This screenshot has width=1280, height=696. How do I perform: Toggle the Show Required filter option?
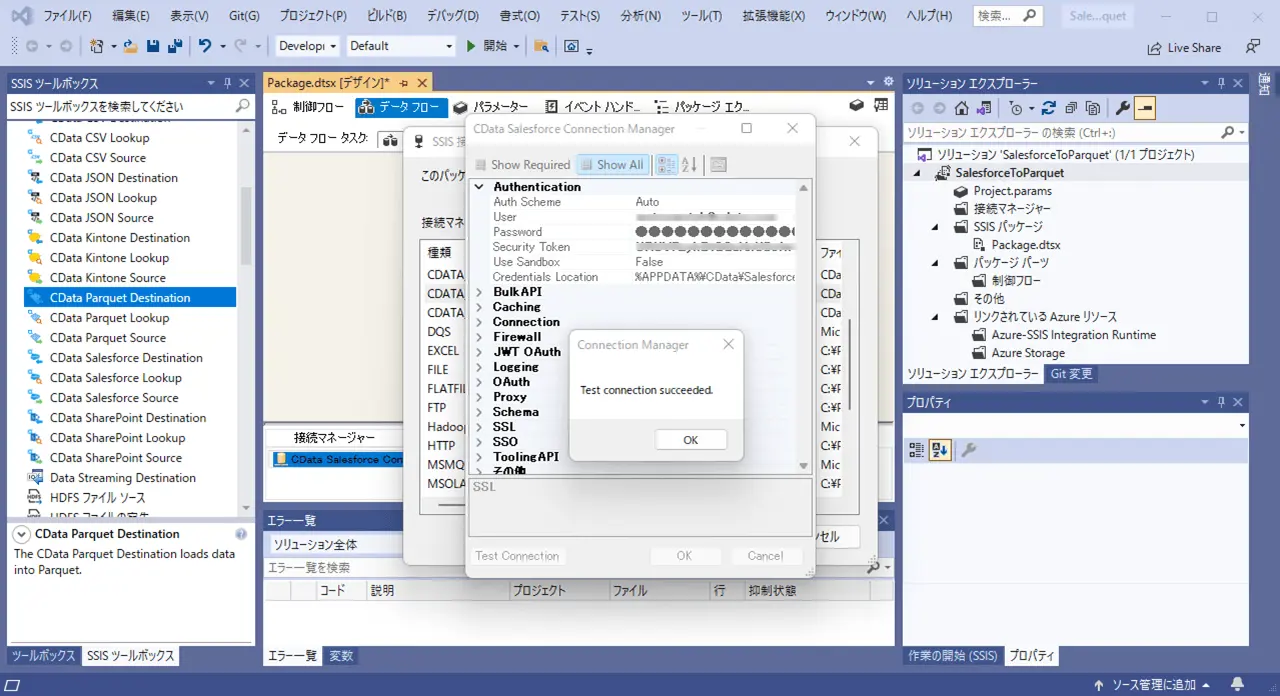521,165
